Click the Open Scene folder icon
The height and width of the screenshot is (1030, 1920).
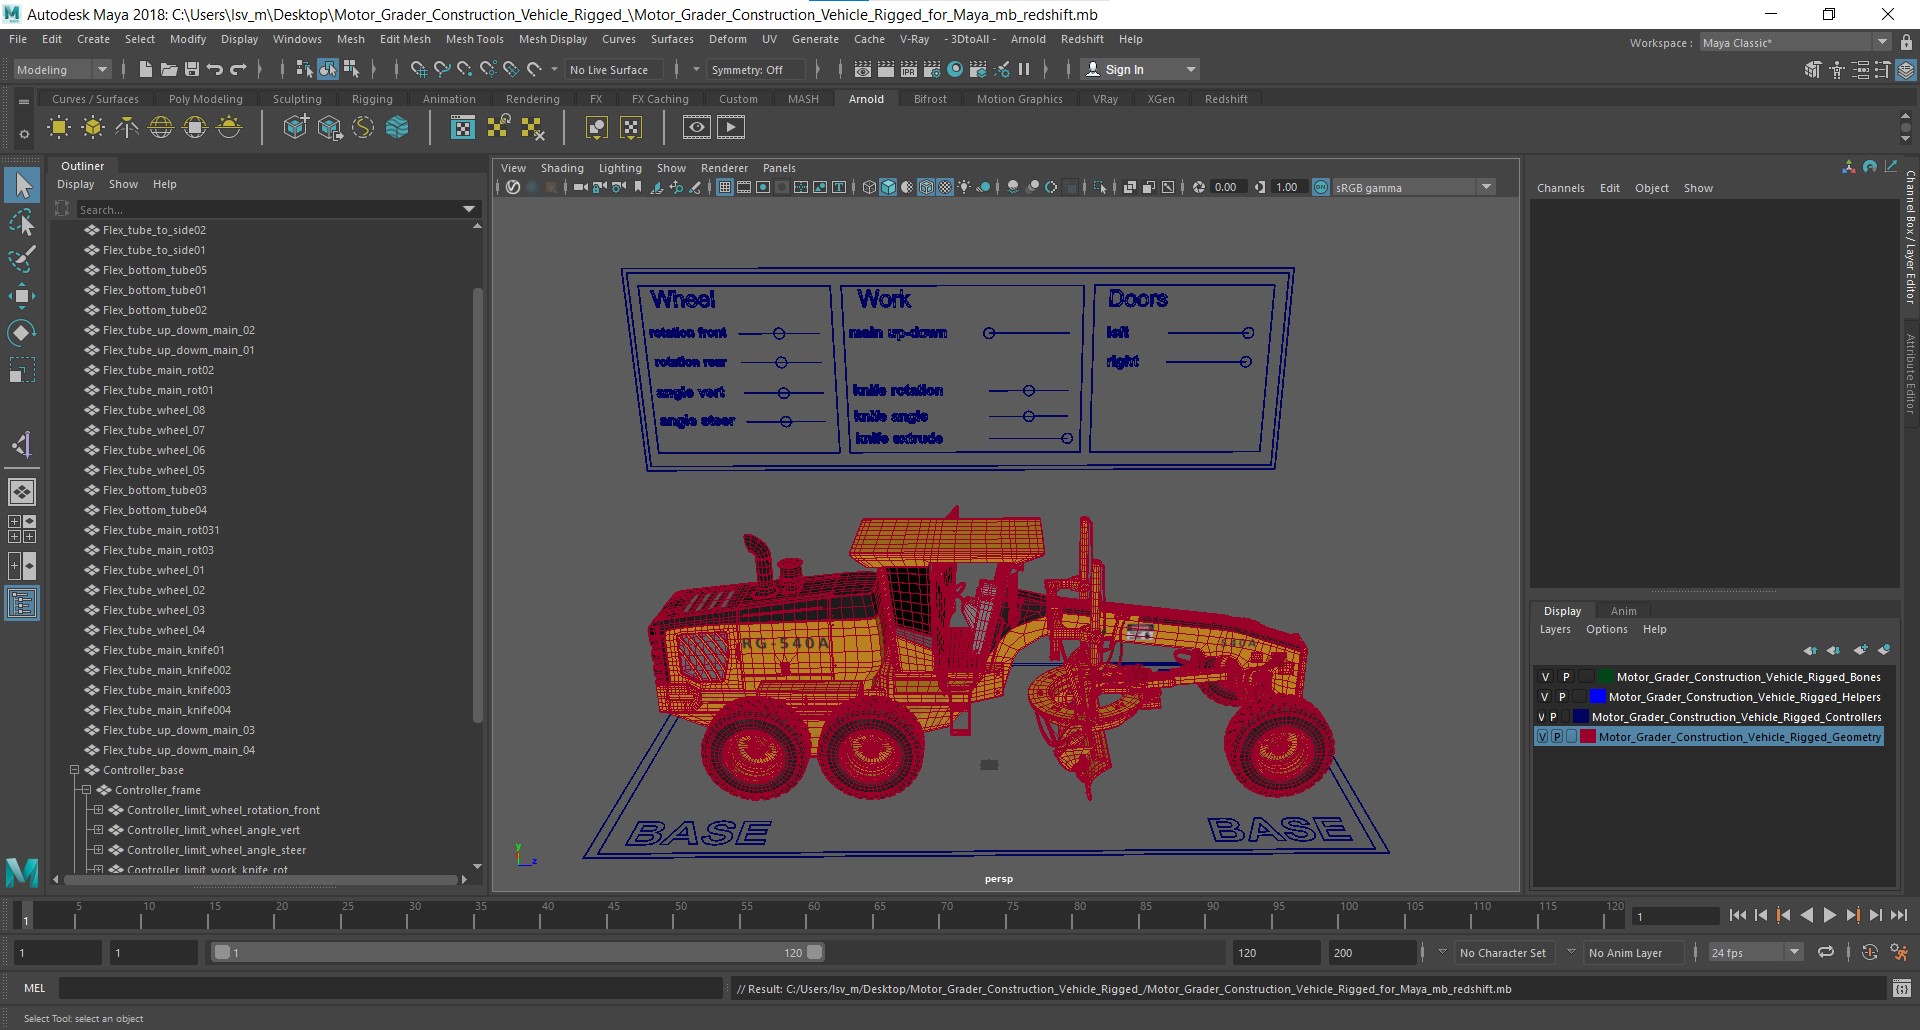point(168,69)
